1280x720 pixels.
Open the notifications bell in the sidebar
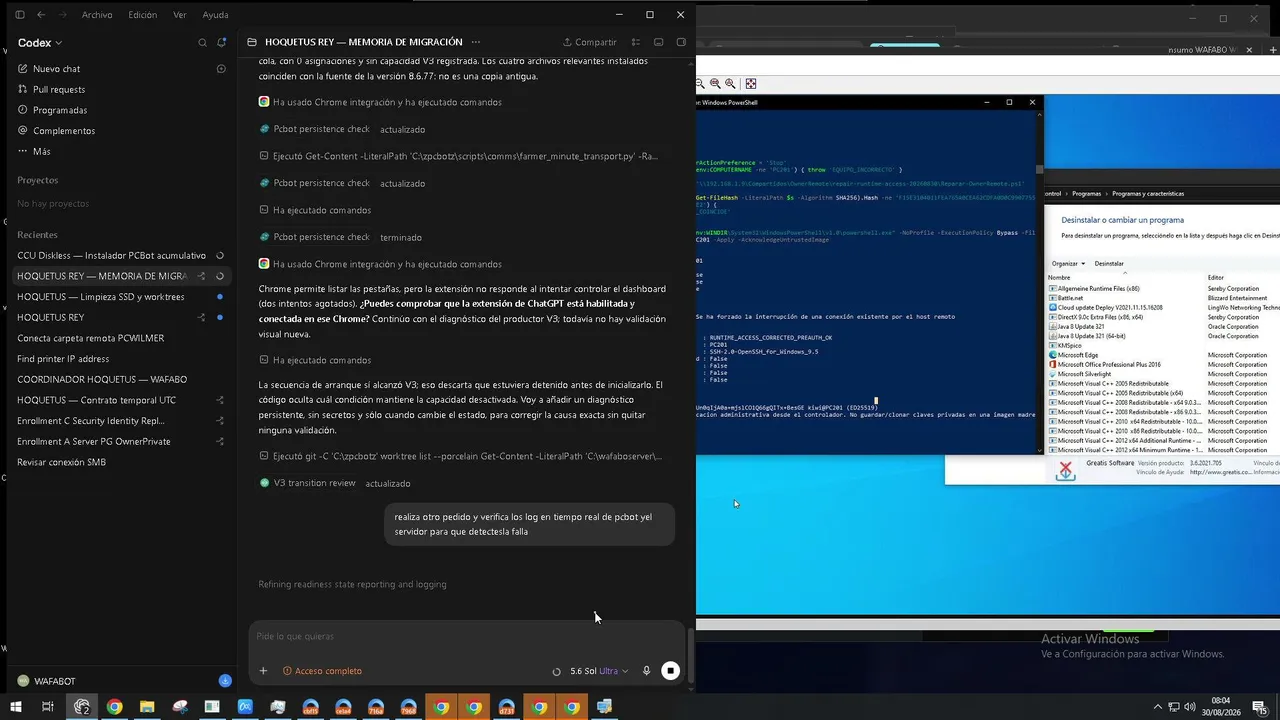222,43
